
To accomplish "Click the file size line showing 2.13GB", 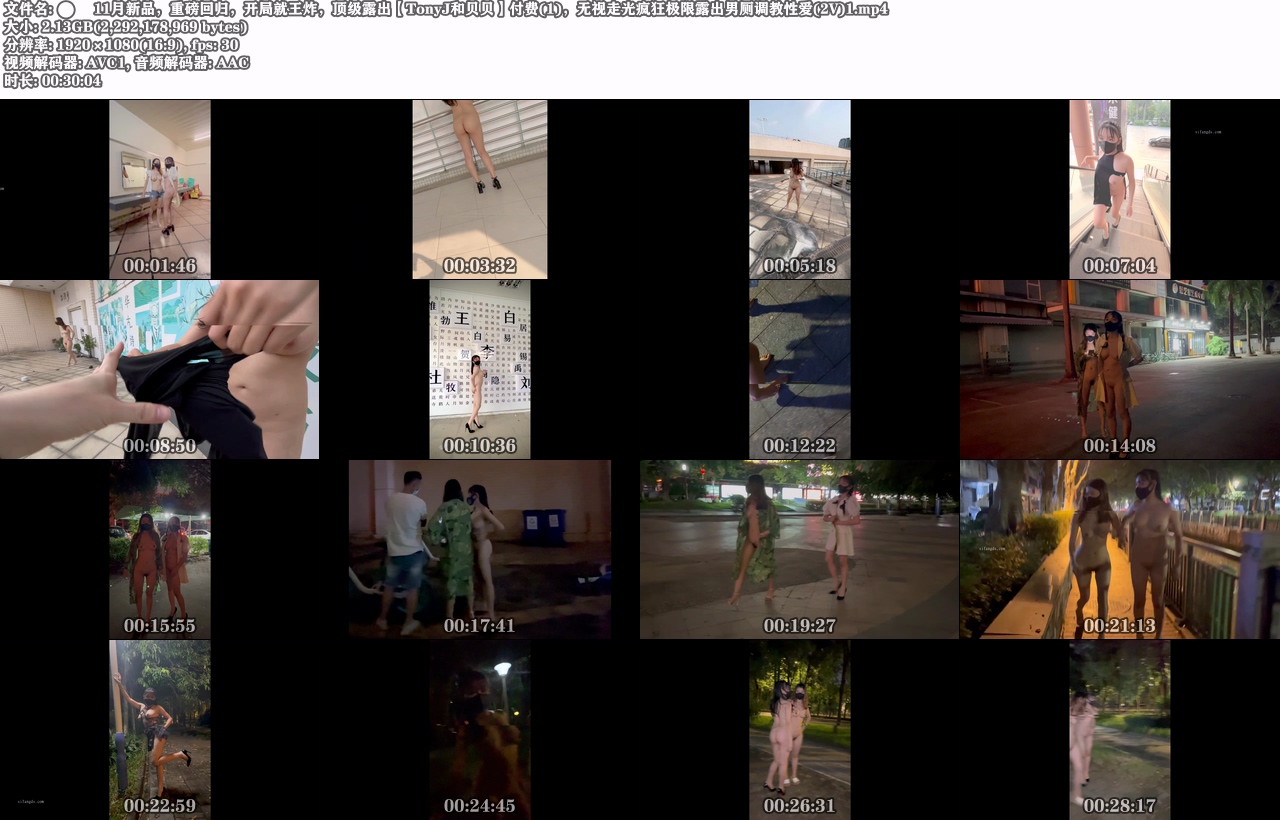I will [x=125, y=27].
